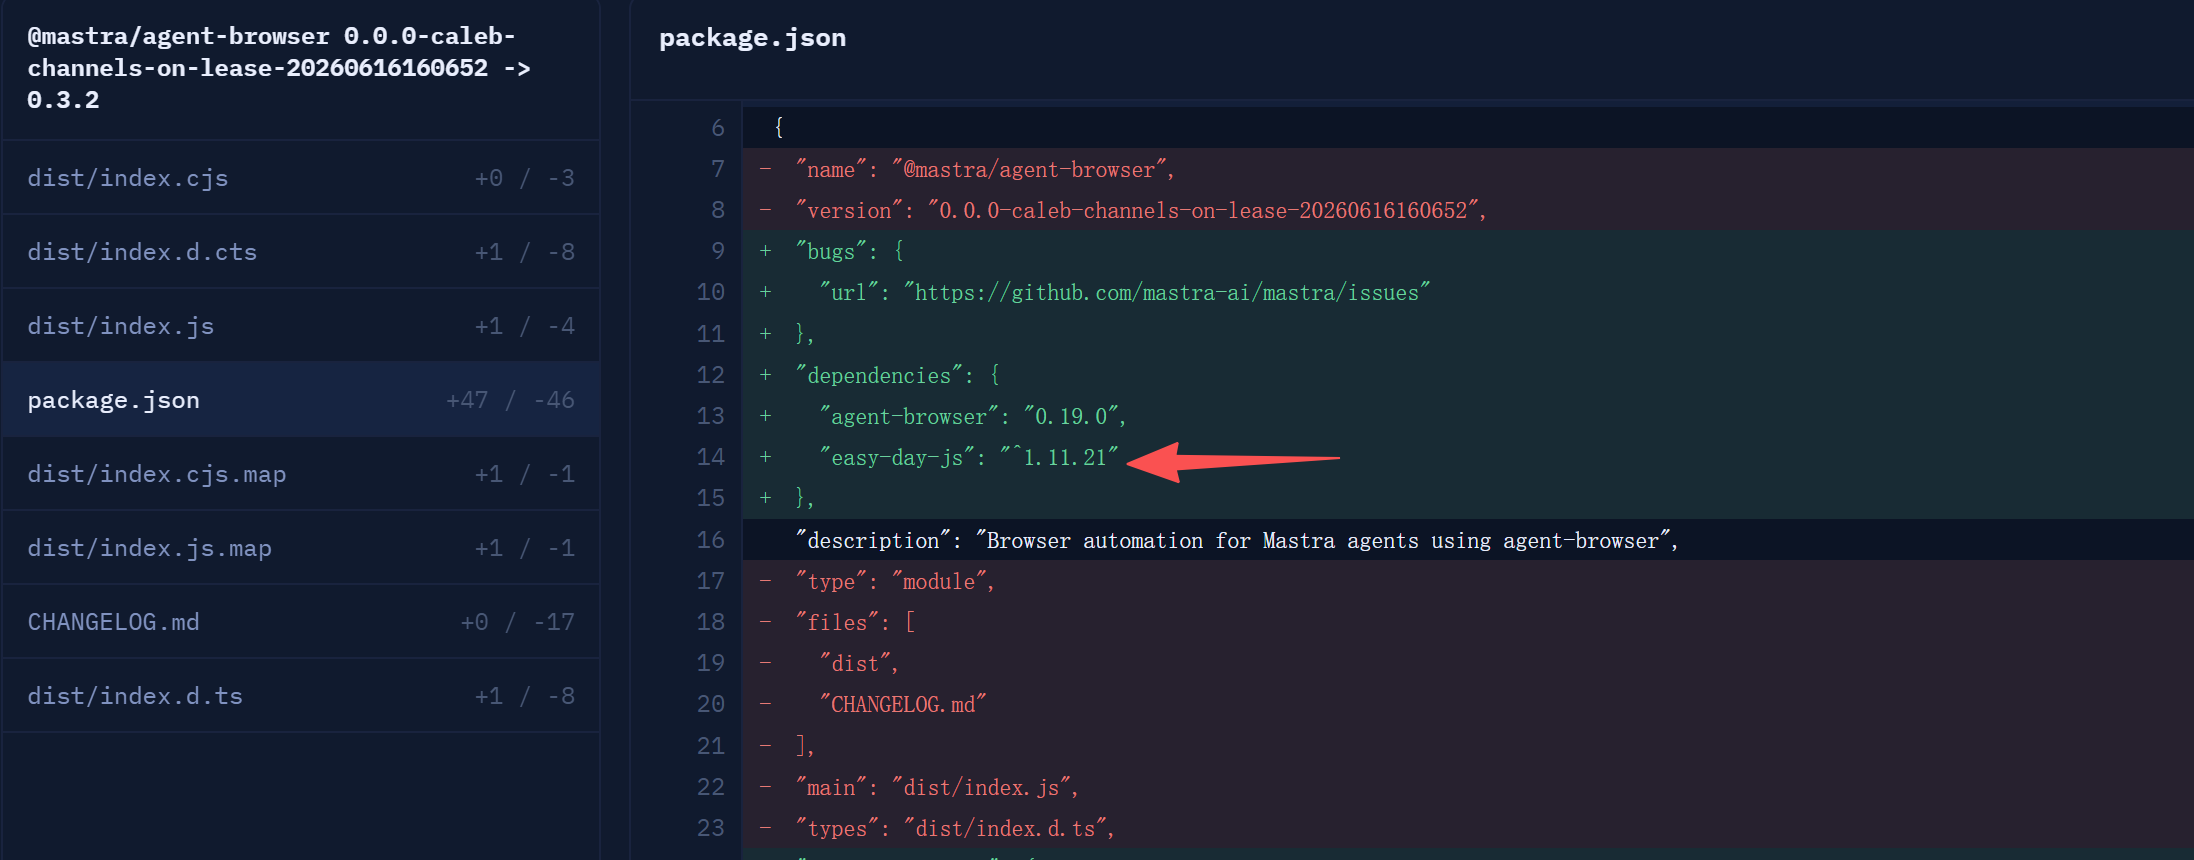Click the removed "version" line
This screenshot has width=2194, height=860.
1468,210
